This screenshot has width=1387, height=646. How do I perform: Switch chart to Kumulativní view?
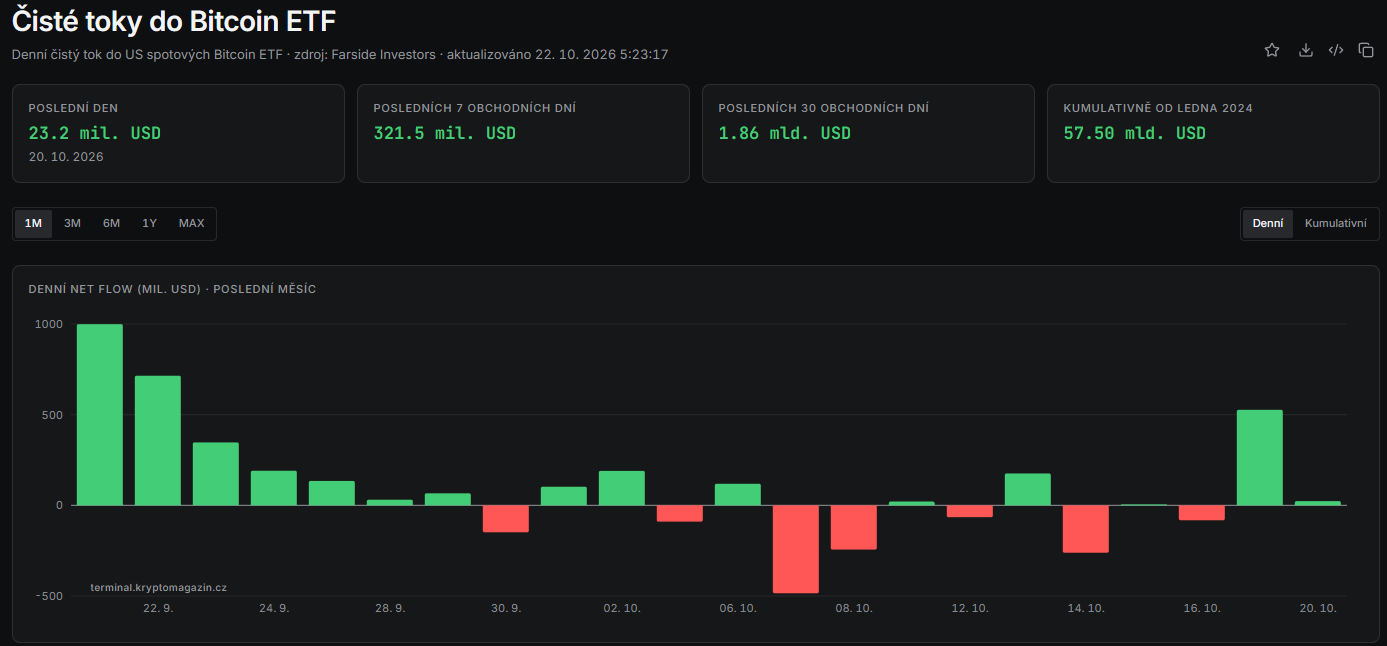pos(1335,223)
